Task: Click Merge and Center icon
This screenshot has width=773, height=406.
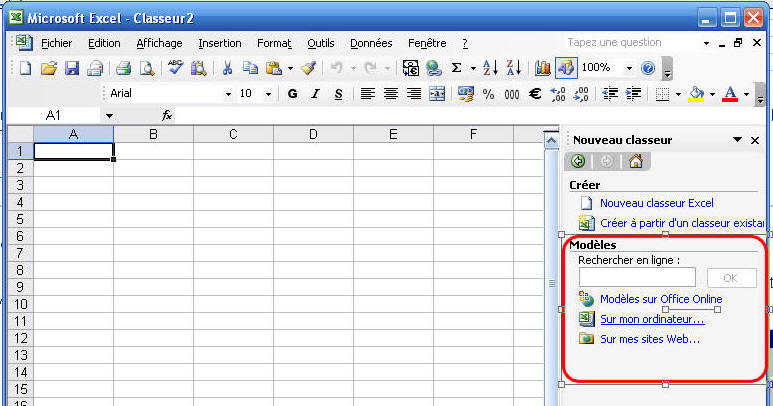Action: (x=437, y=94)
